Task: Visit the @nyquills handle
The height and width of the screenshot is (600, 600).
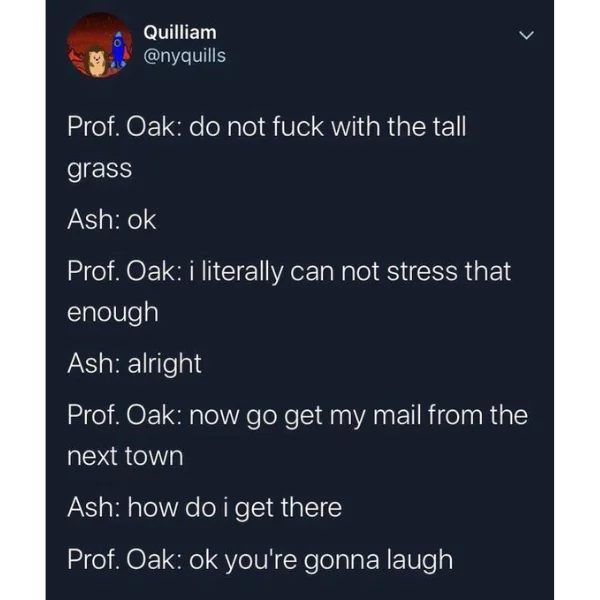Action: point(184,56)
